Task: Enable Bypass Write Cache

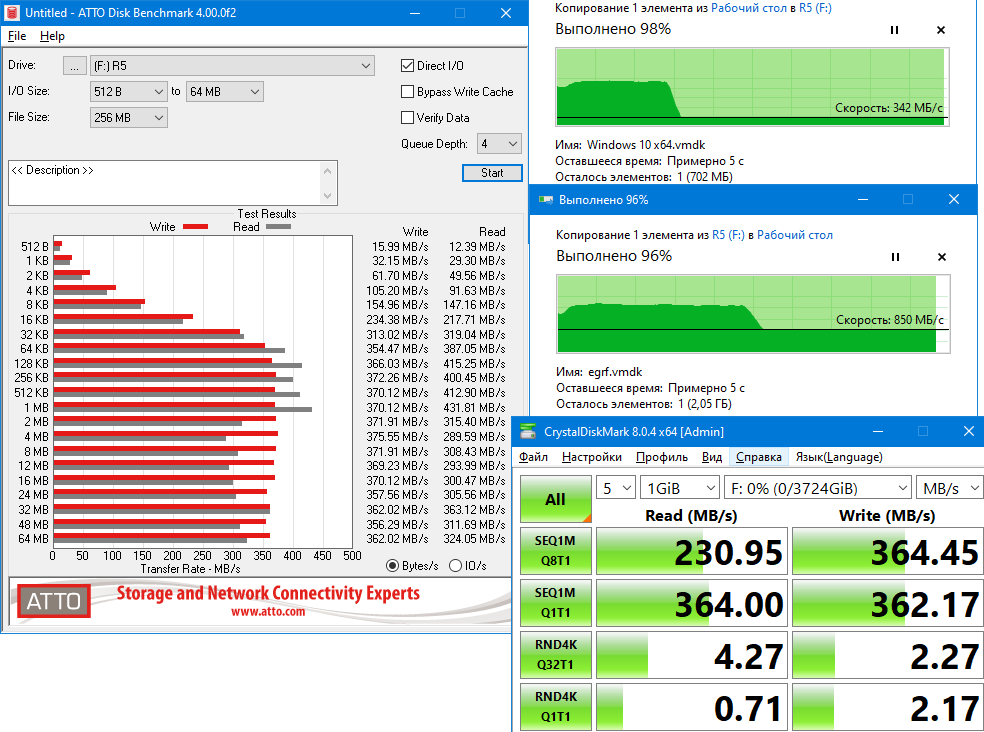Action: tap(407, 92)
